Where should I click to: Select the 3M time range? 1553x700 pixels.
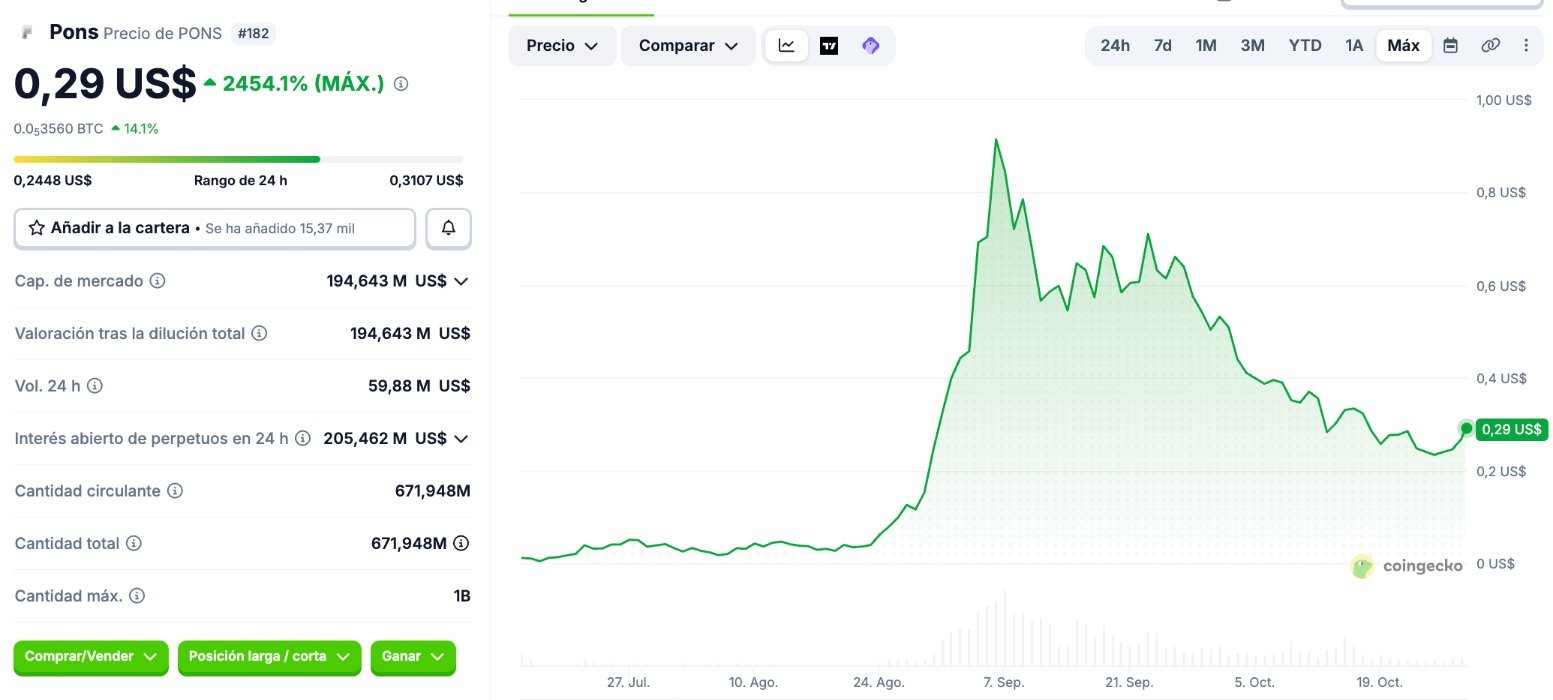[1252, 45]
